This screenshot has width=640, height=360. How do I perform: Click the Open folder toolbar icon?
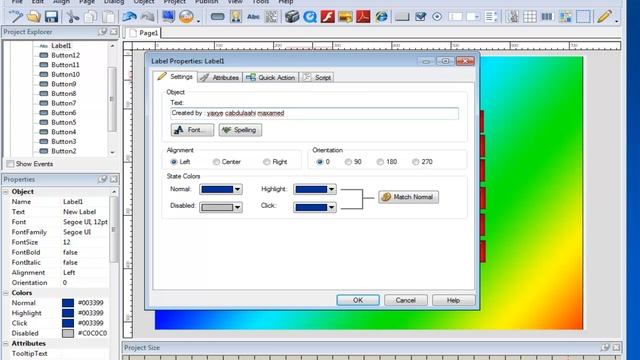click(x=34, y=17)
